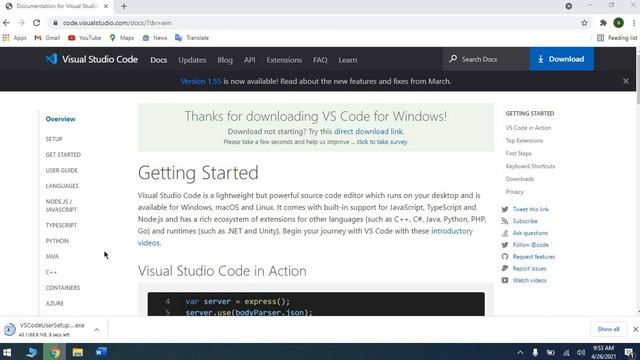Viewport: 640px width, 360px height.
Task: Jump to Top Extensions in page outline
Action: [x=524, y=141]
